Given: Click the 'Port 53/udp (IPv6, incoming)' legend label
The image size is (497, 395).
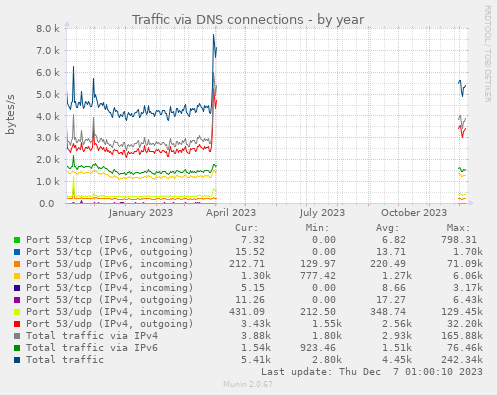Looking at the screenshot, I should 110,264.
